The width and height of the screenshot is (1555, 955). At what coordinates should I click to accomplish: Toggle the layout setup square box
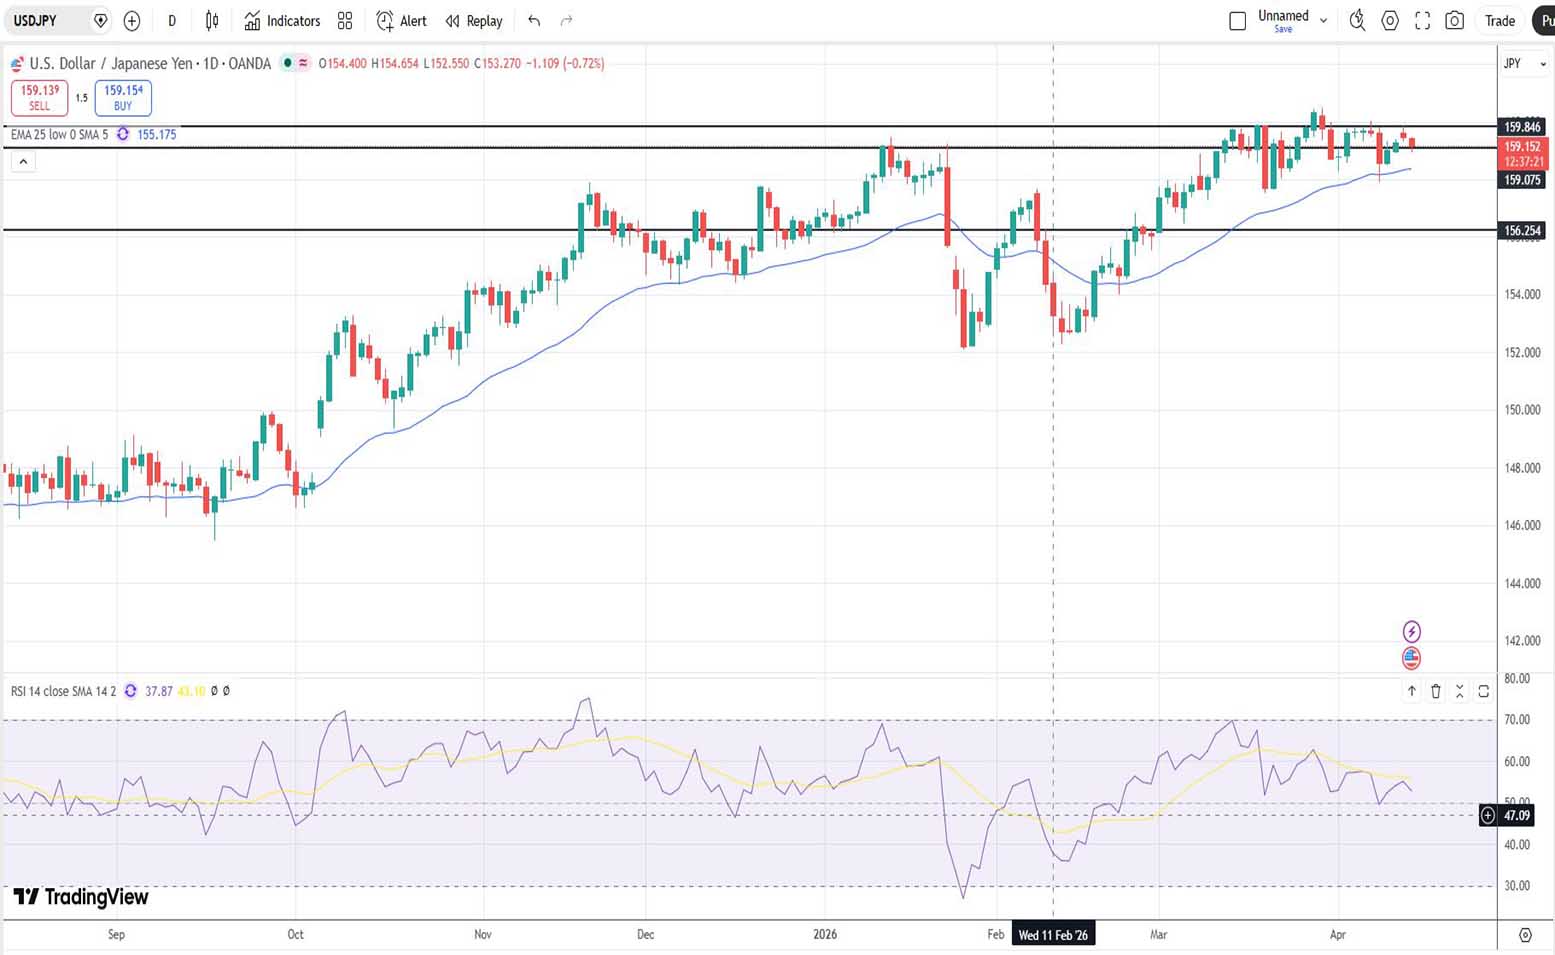[x=1237, y=21]
